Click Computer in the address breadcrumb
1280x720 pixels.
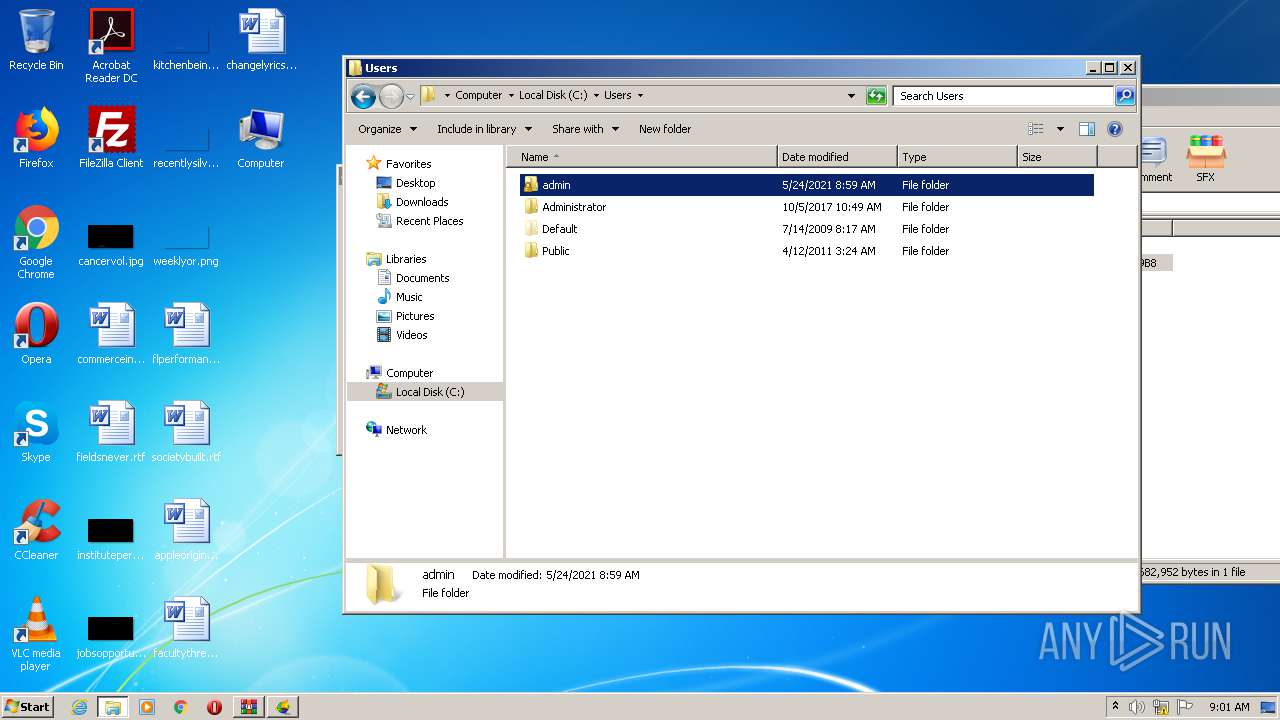(479, 96)
